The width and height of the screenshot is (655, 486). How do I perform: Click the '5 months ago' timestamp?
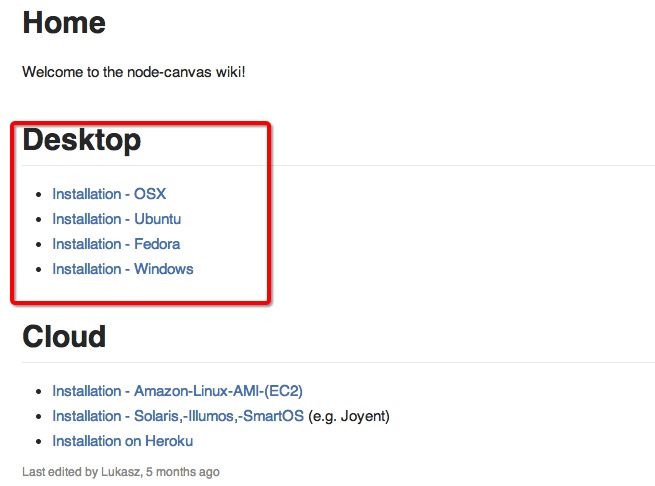point(183,472)
